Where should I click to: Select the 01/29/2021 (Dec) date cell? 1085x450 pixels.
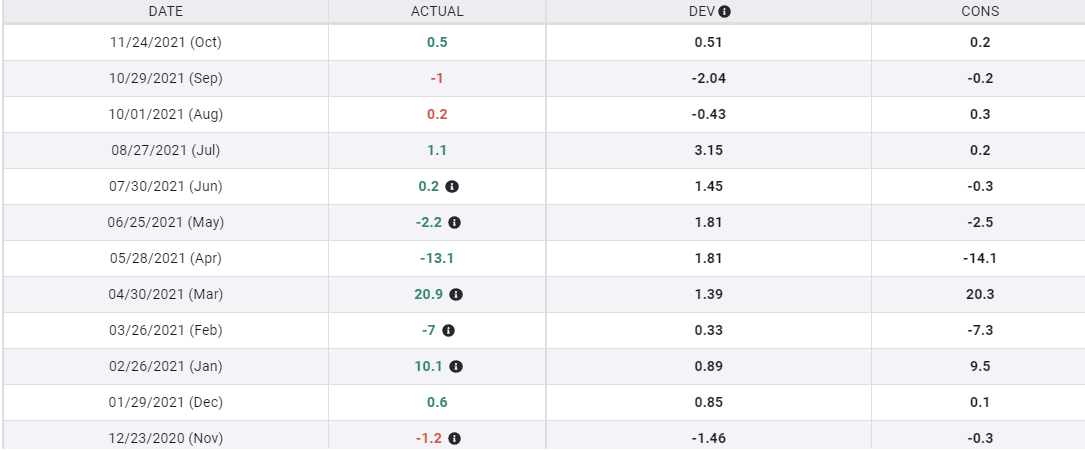point(166,402)
